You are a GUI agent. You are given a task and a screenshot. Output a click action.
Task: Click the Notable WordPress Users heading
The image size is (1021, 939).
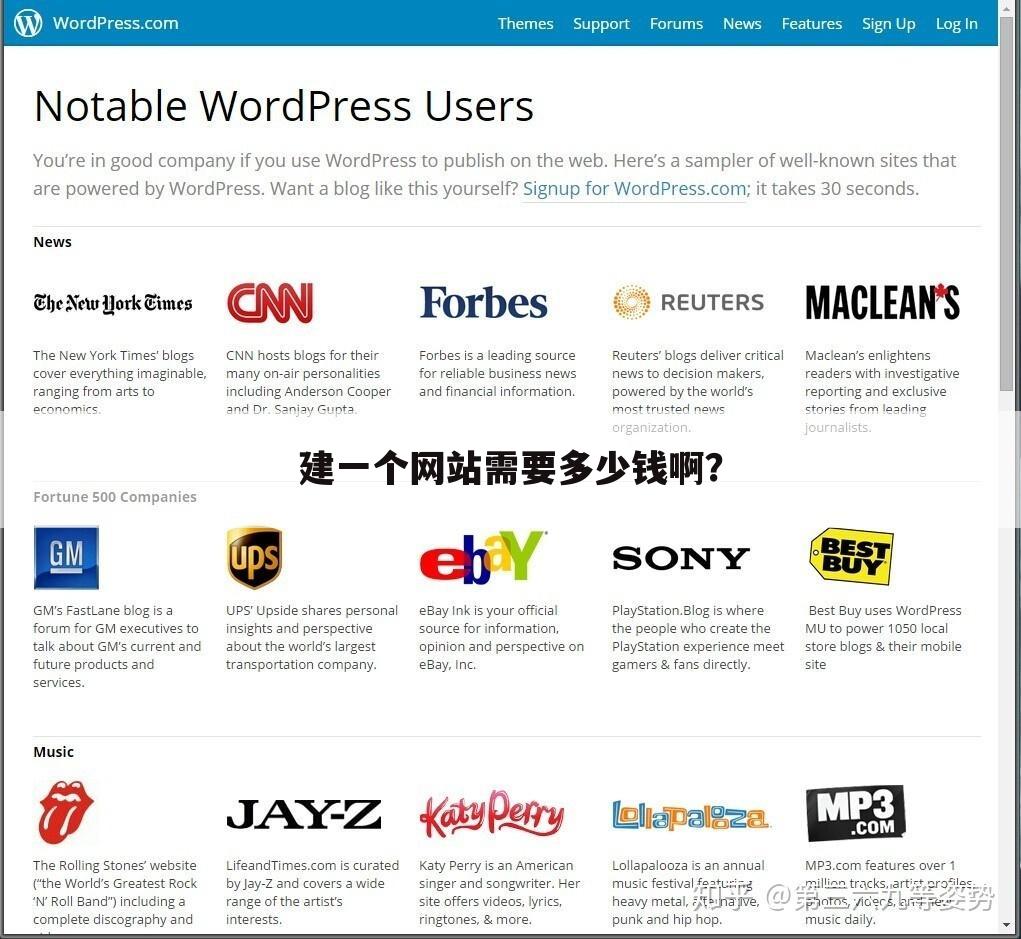pyautogui.click(x=284, y=105)
